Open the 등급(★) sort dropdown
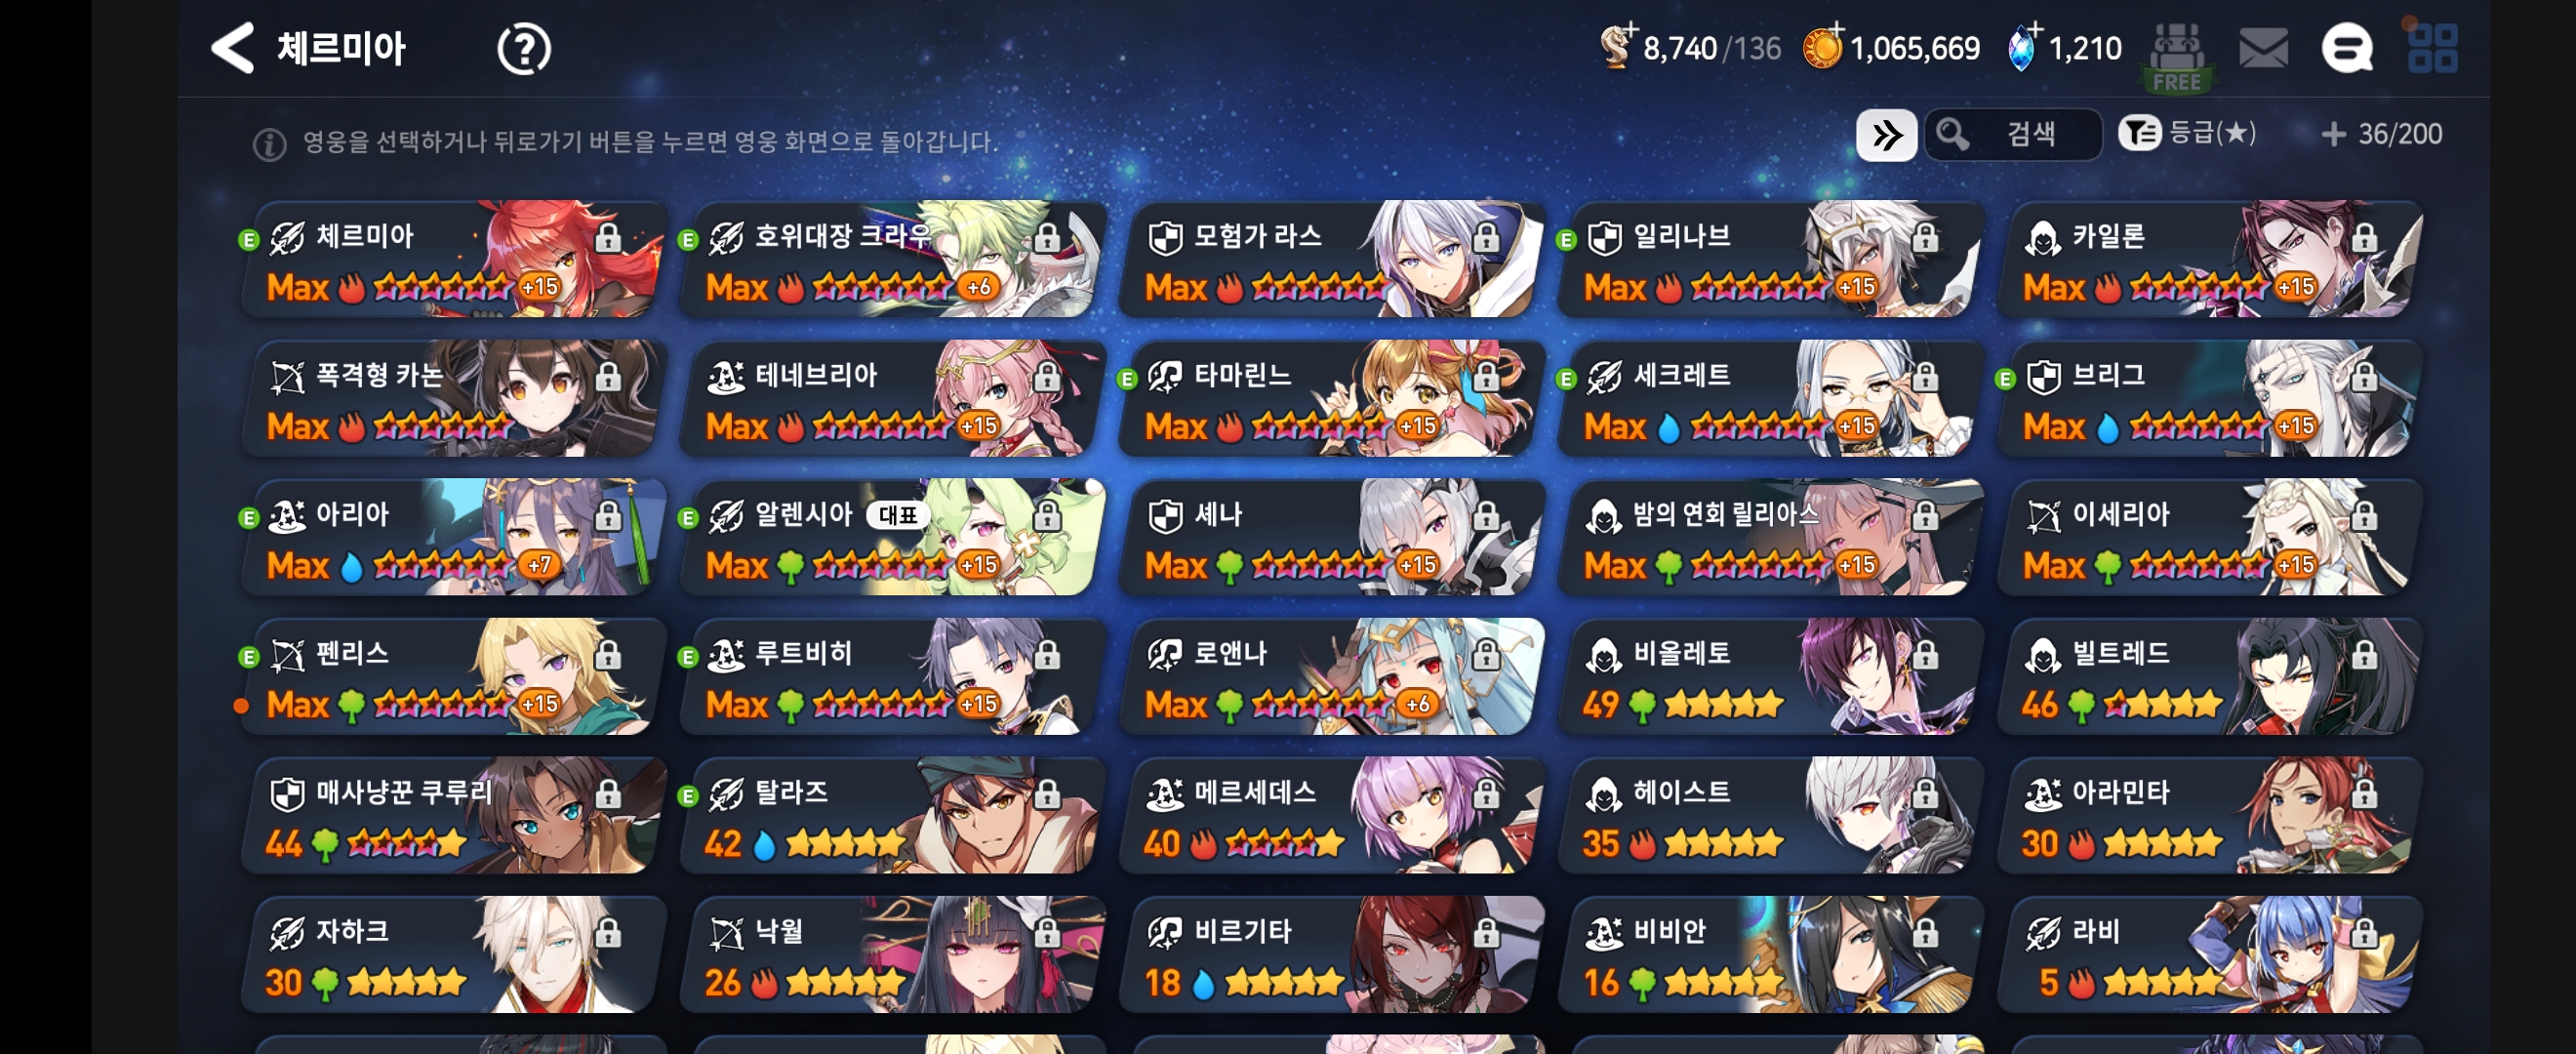 pos(2187,133)
